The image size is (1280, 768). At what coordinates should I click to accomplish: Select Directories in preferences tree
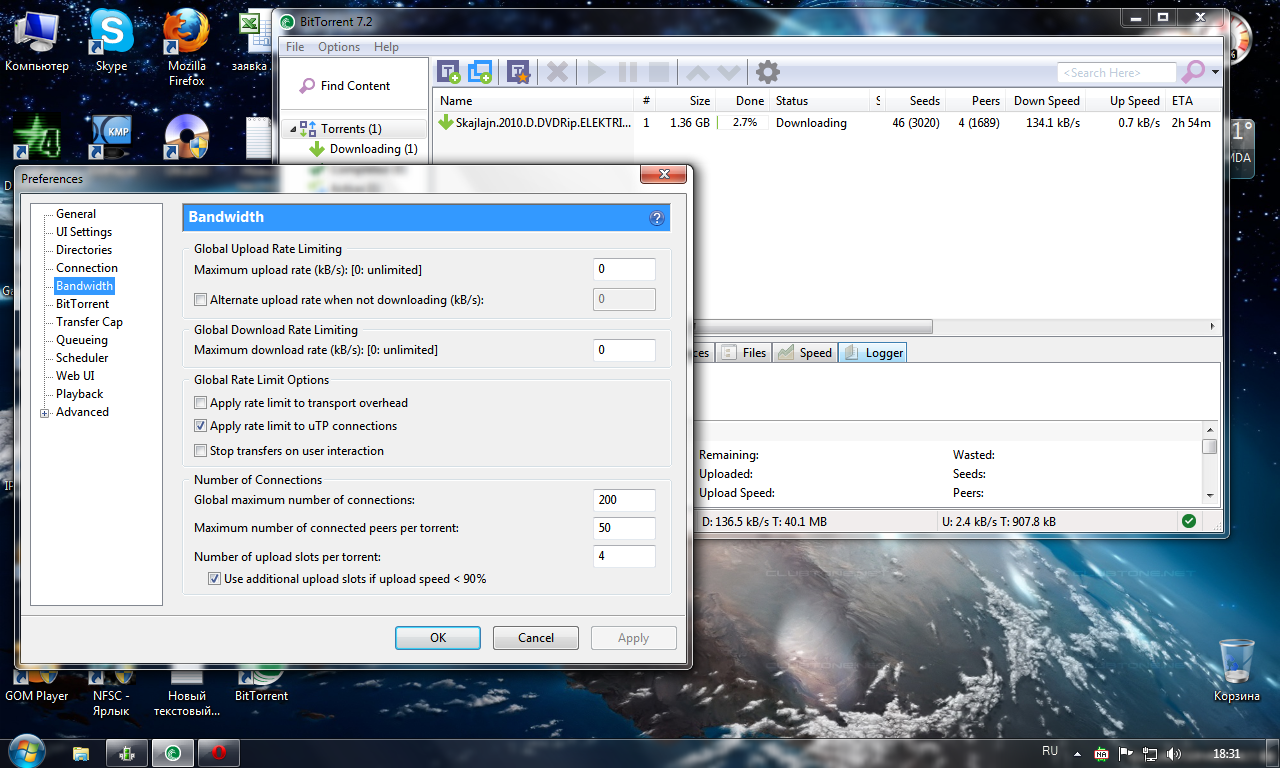point(84,250)
